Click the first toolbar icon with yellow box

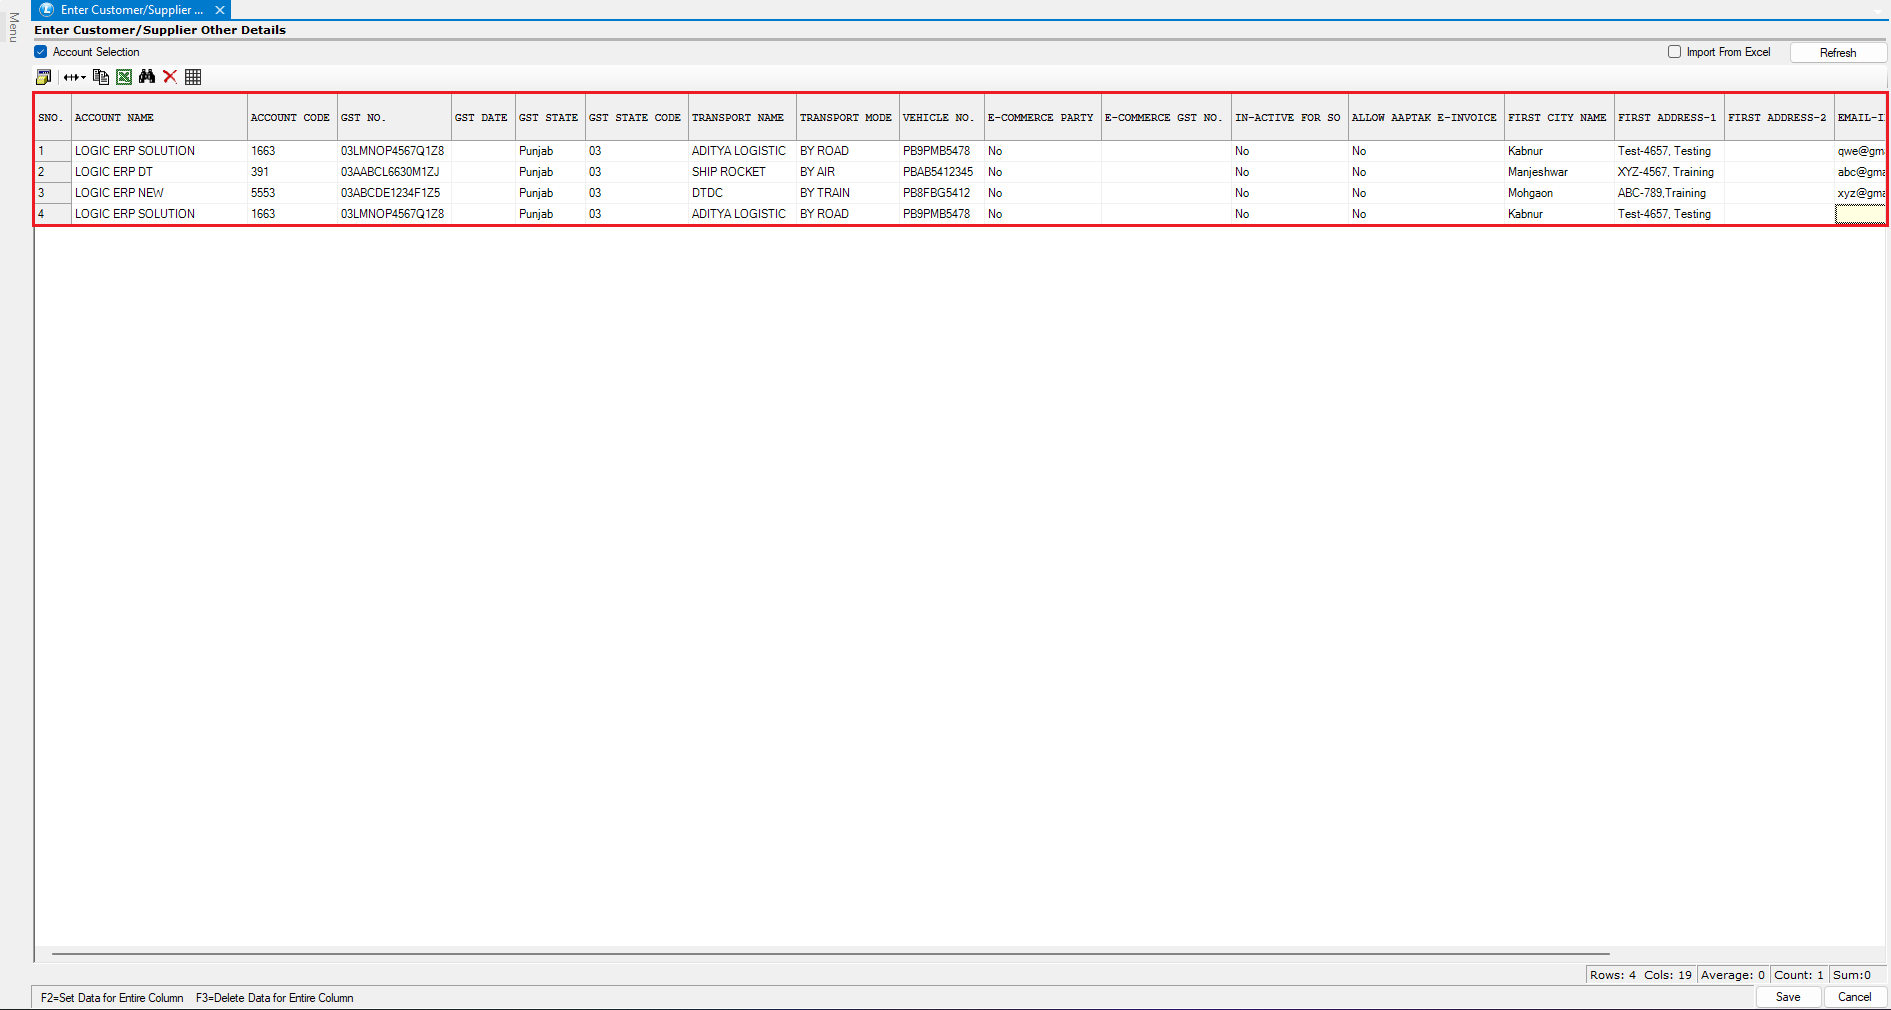pos(43,77)
